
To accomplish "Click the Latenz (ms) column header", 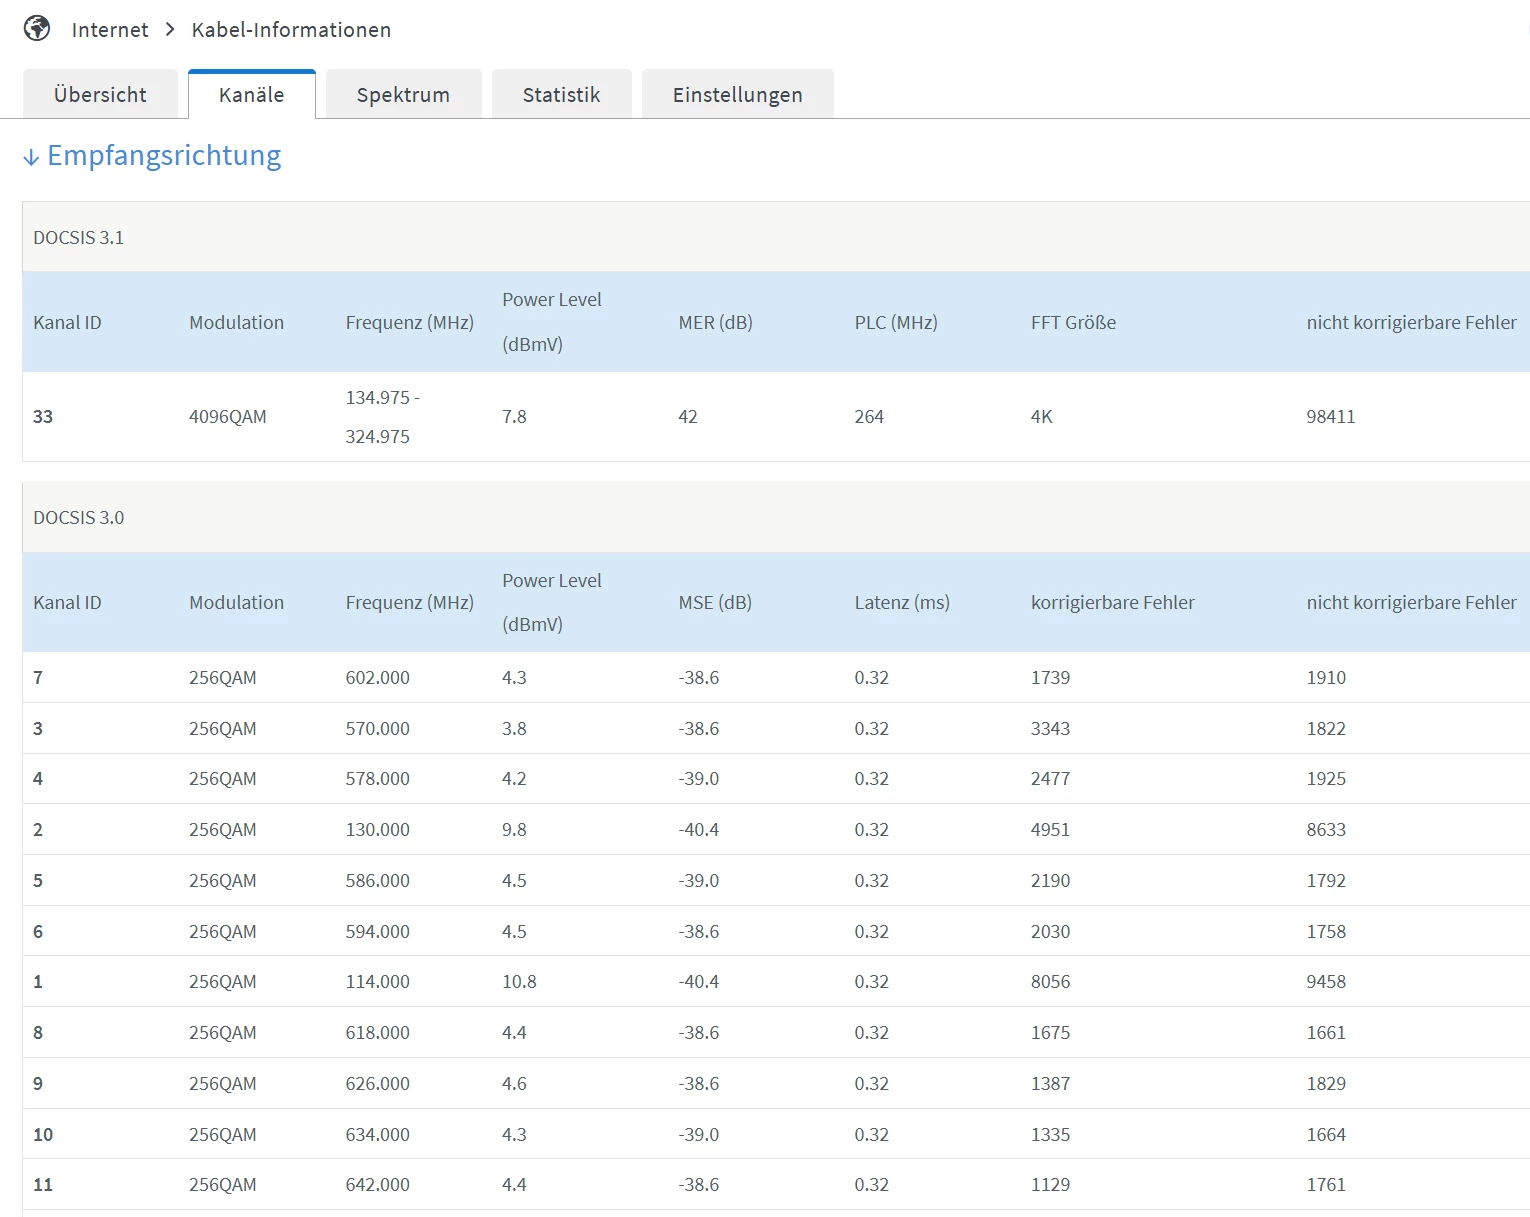I will coord(902,603).
